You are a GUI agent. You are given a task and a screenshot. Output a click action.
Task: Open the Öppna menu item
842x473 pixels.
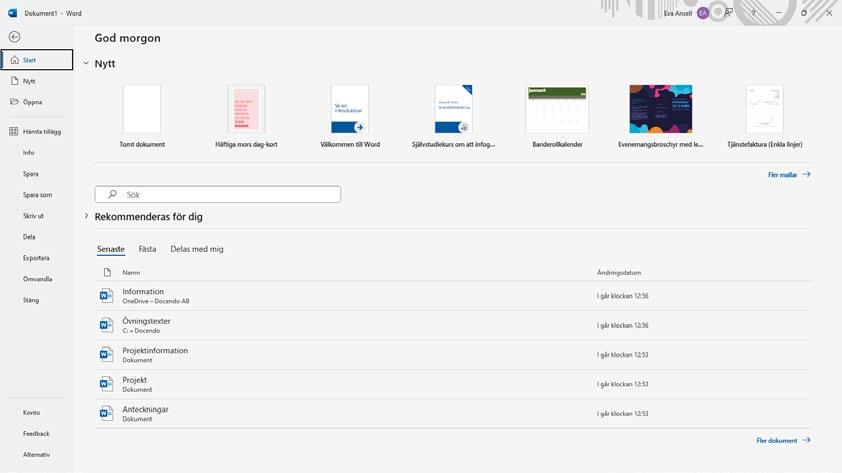pos(32,102)
